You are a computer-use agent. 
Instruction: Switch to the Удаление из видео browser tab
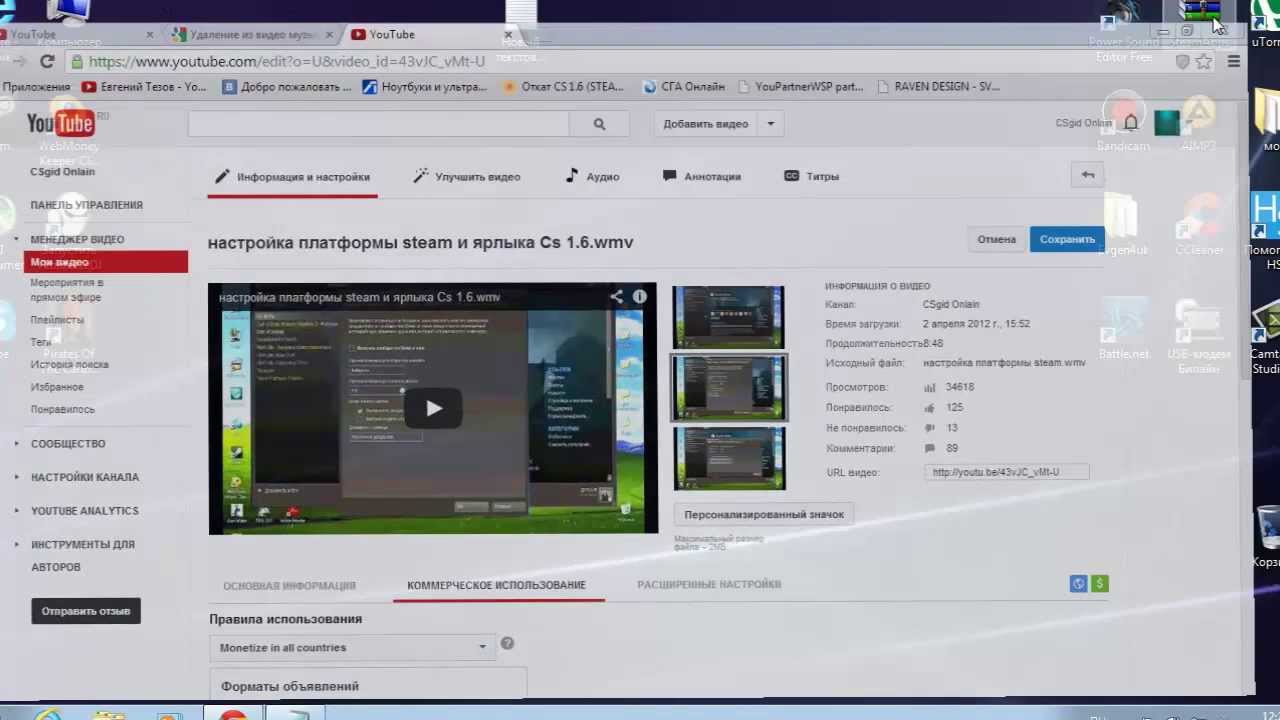254,34
